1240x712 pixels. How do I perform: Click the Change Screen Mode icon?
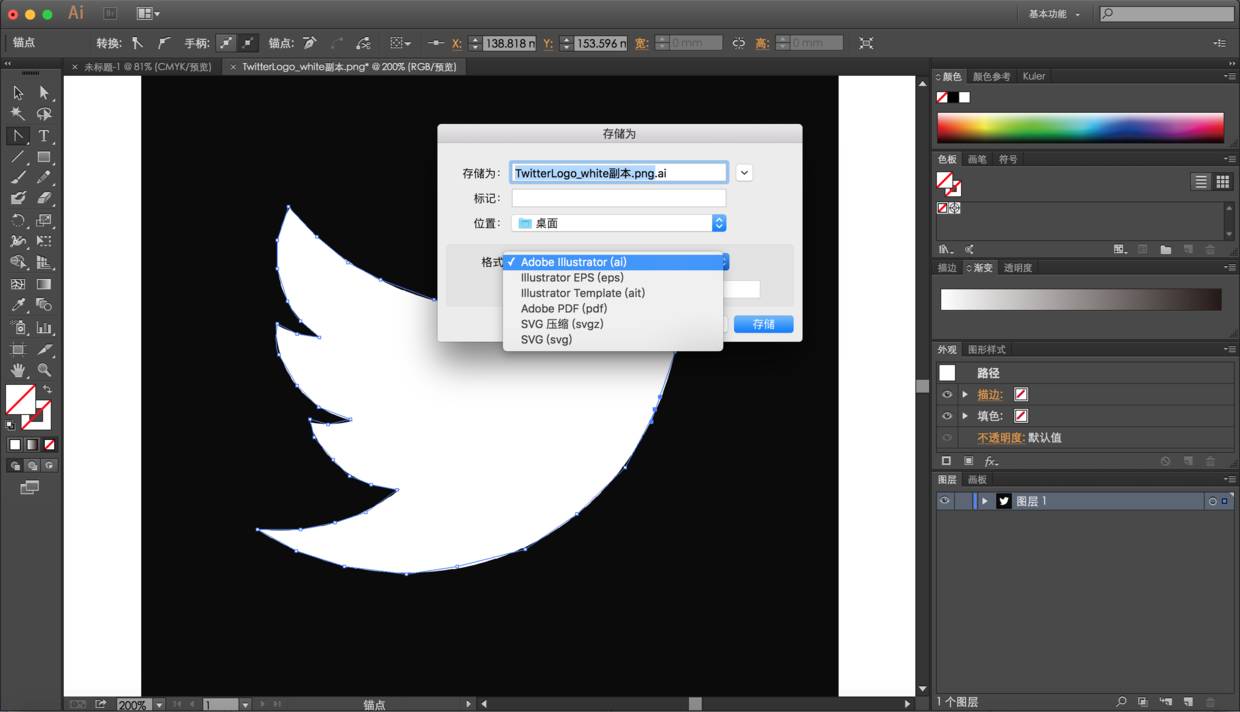30,488
